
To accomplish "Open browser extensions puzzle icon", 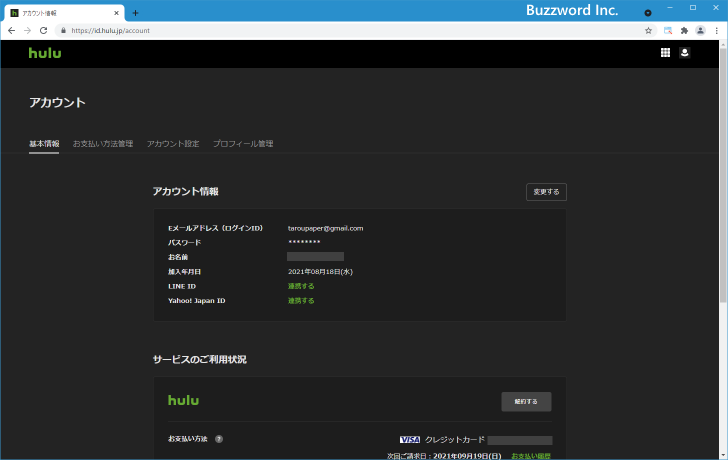I will (x=684, y=31).
